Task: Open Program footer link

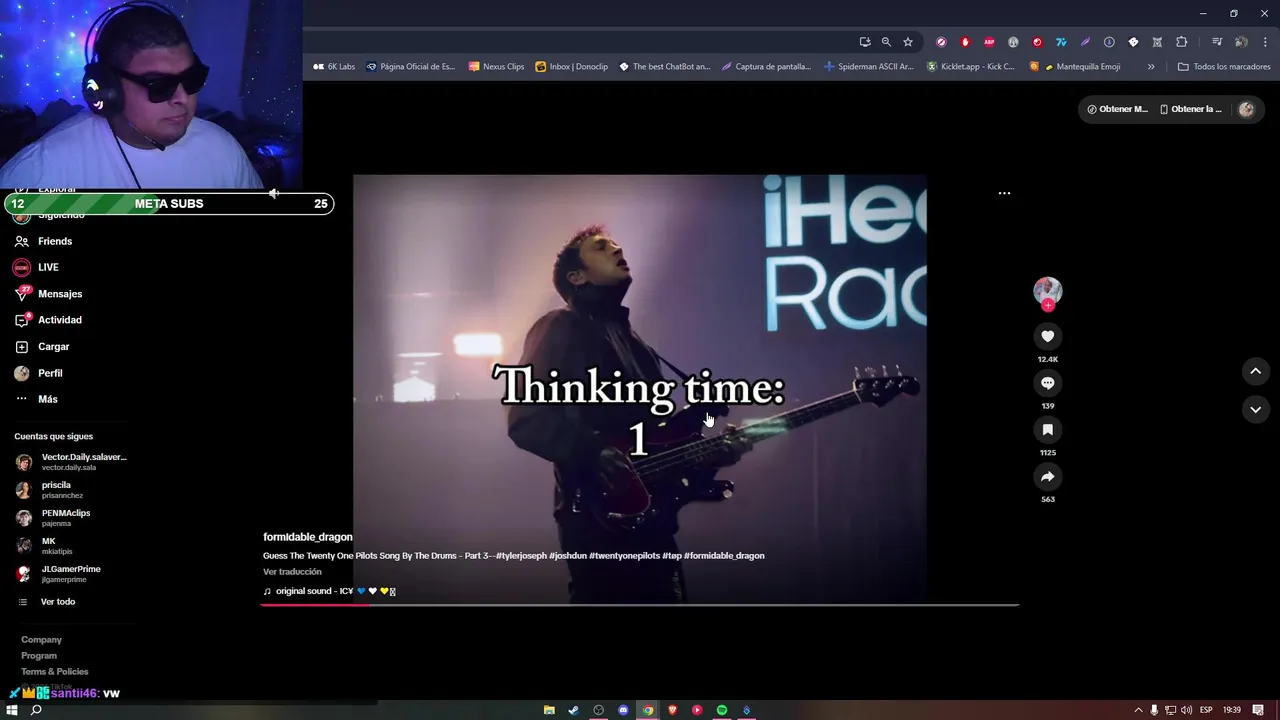Action: [39, 656]
